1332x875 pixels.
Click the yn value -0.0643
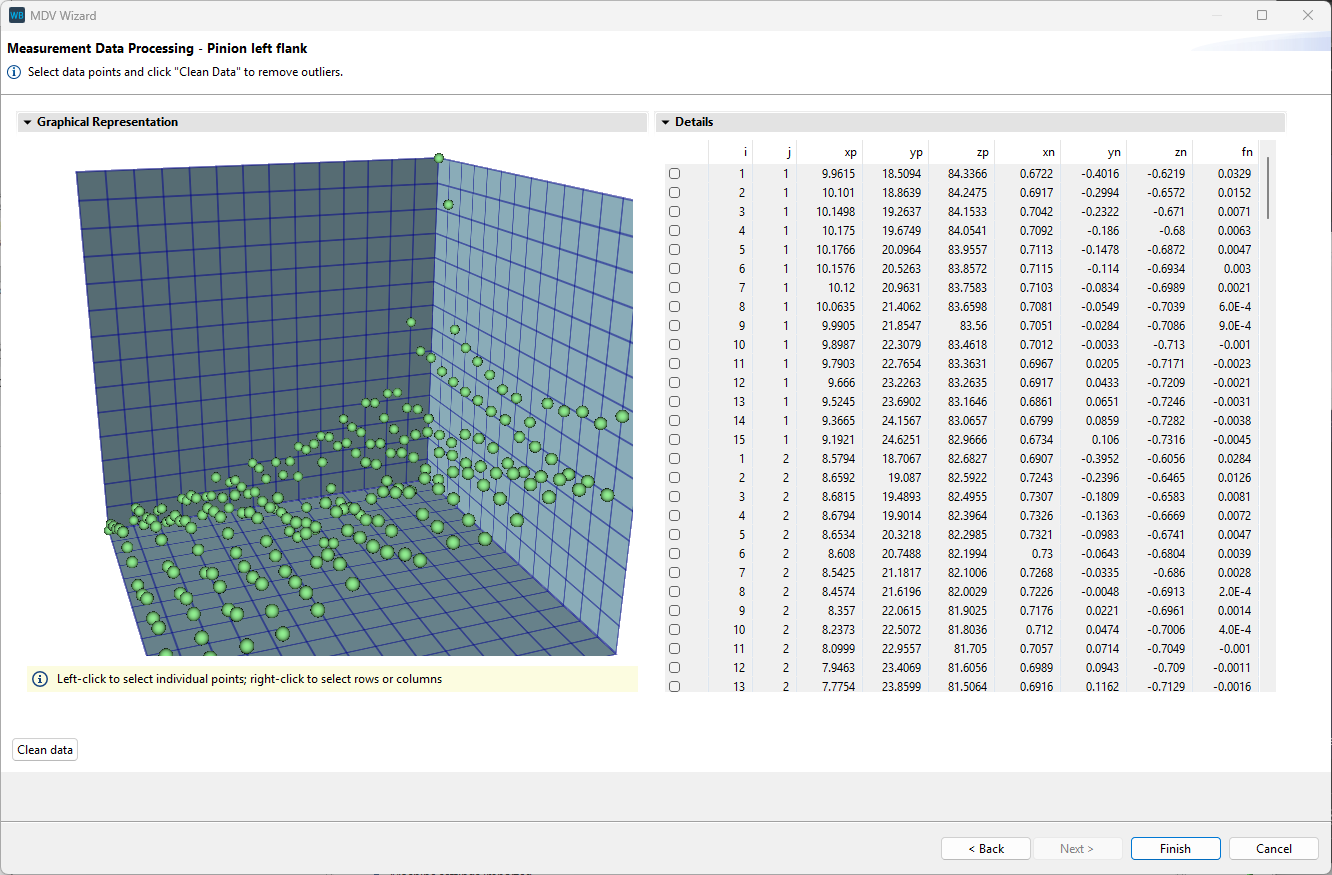(x=1100, y=554)
